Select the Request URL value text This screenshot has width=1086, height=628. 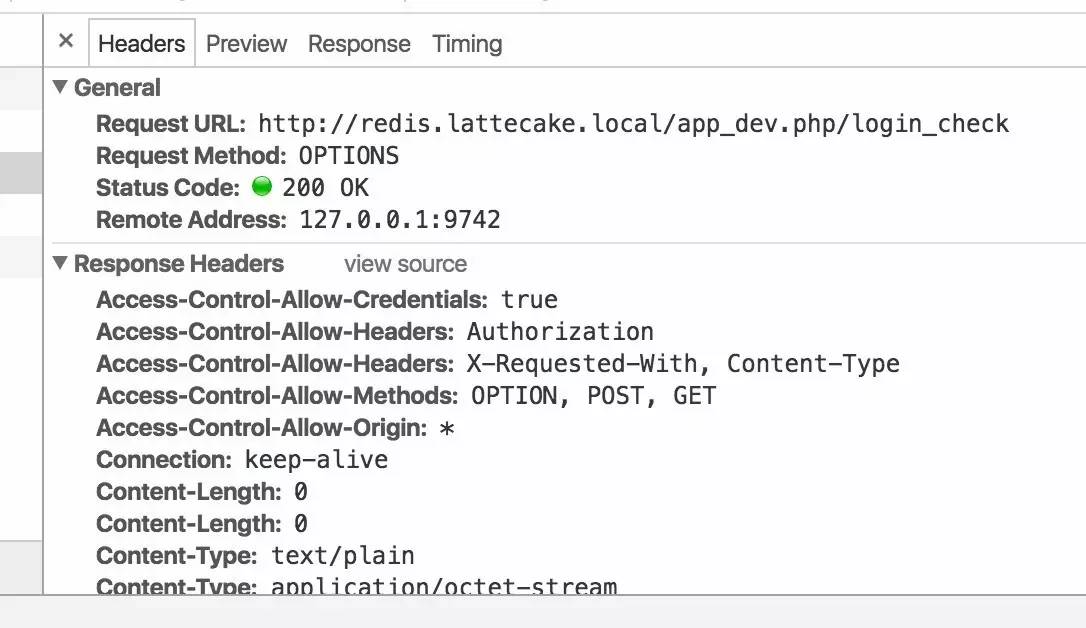tap(633, 124)
